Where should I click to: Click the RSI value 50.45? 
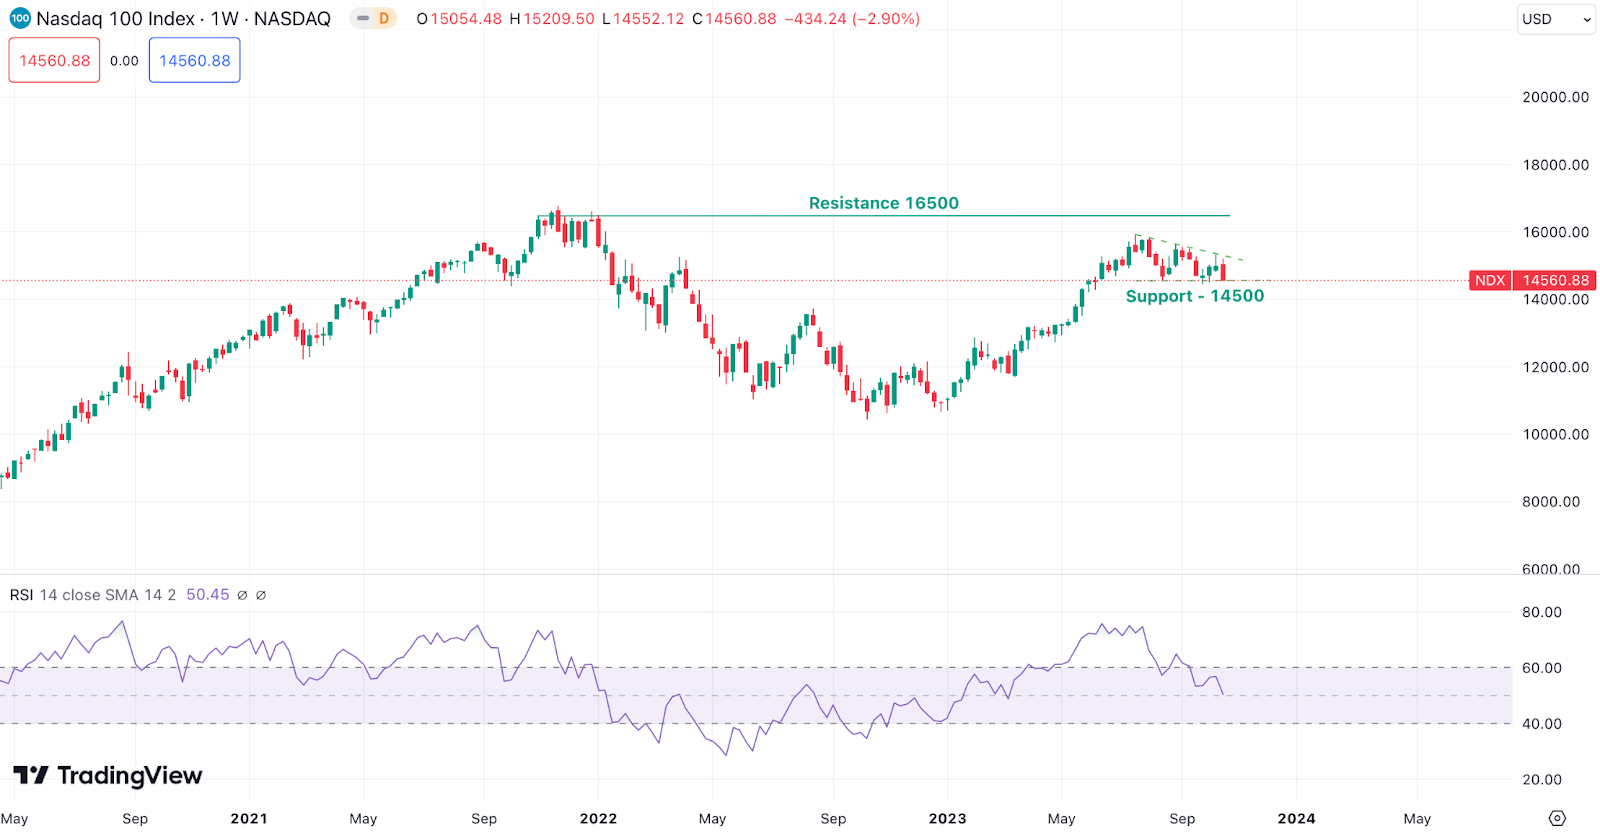[207, 595]
